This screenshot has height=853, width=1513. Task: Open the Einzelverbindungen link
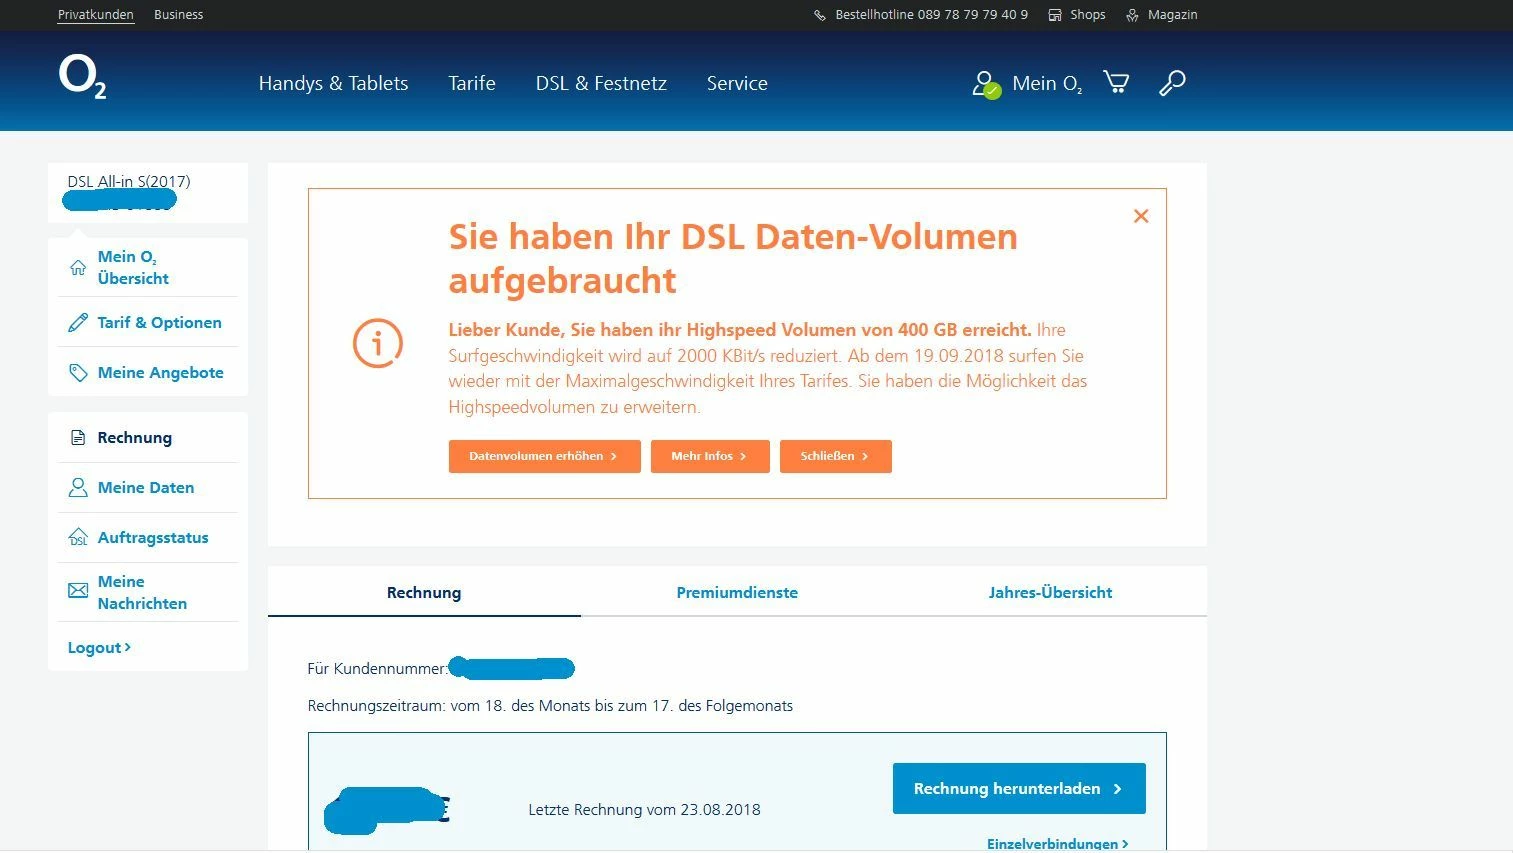tap(1058, 843)
